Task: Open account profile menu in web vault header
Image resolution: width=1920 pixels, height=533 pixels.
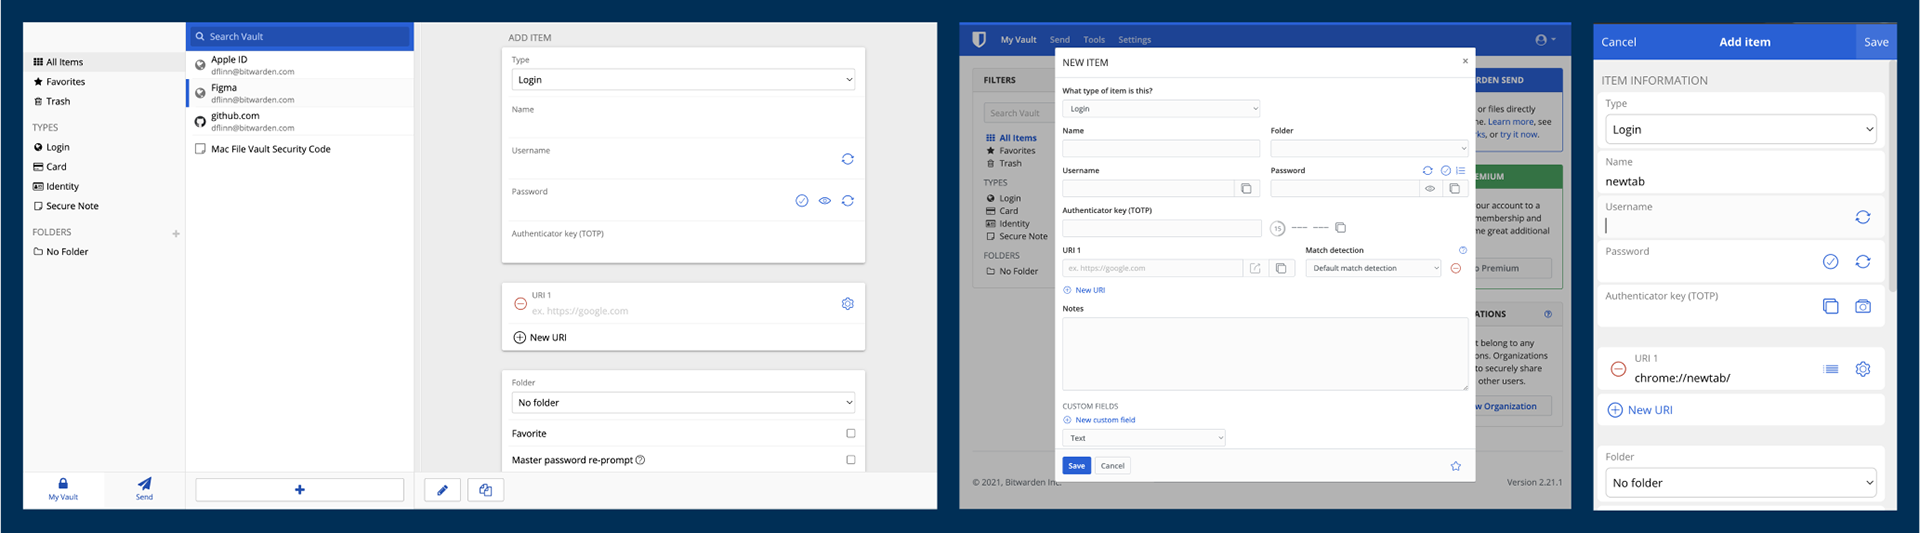Action: click(1545, 40)
